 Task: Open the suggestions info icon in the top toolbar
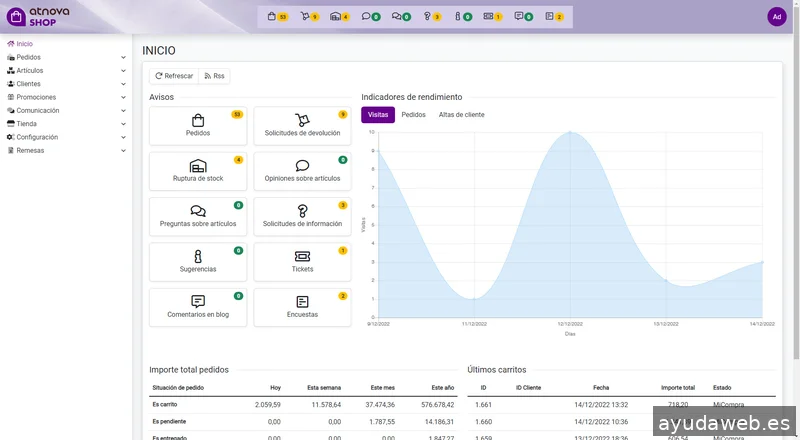pos(458,16)
